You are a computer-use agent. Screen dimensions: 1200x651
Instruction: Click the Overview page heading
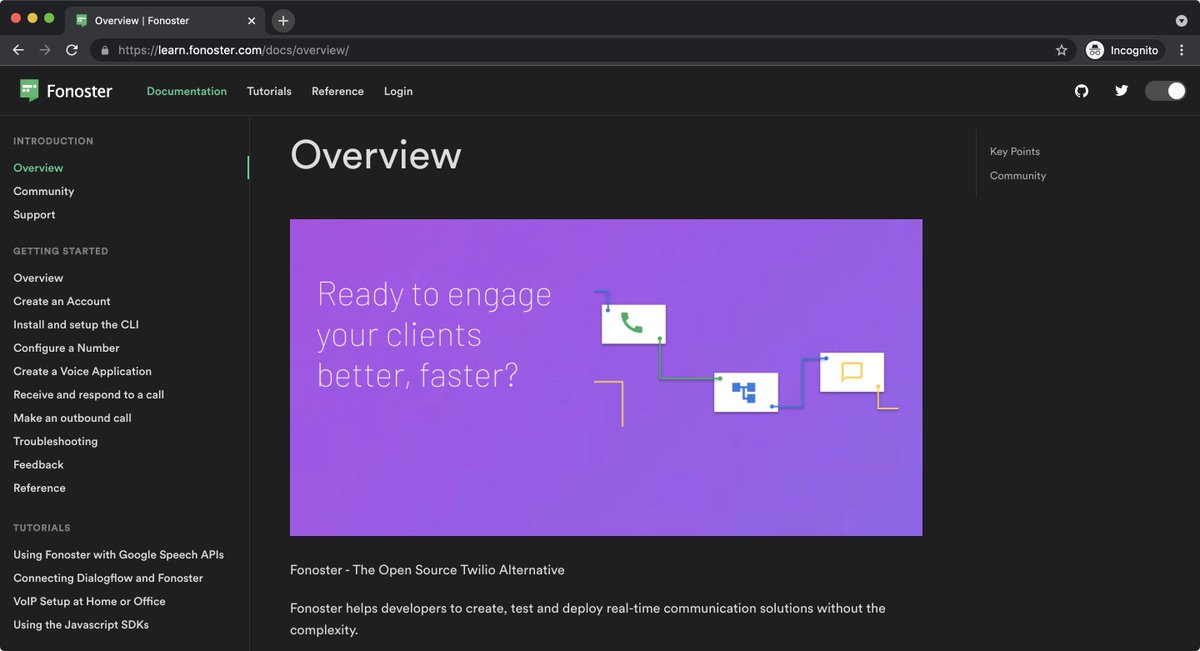pos(376,155)
